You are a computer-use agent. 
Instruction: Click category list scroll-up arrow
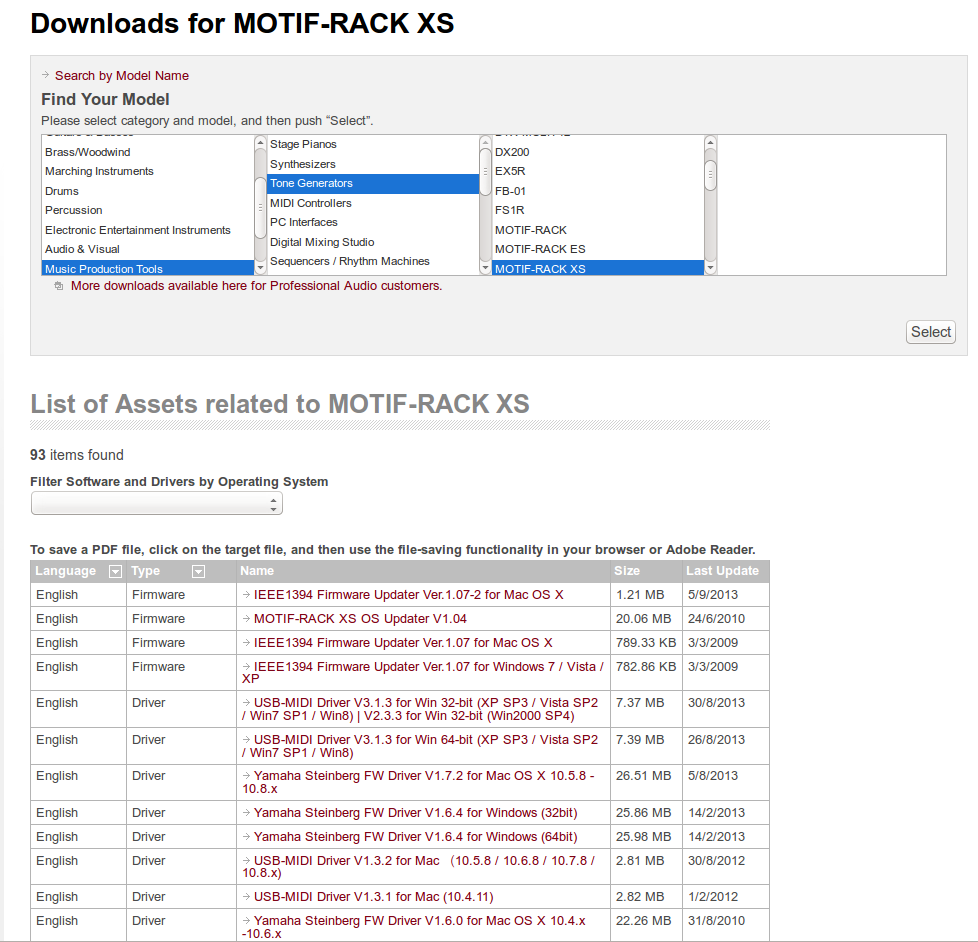(261, 142)
